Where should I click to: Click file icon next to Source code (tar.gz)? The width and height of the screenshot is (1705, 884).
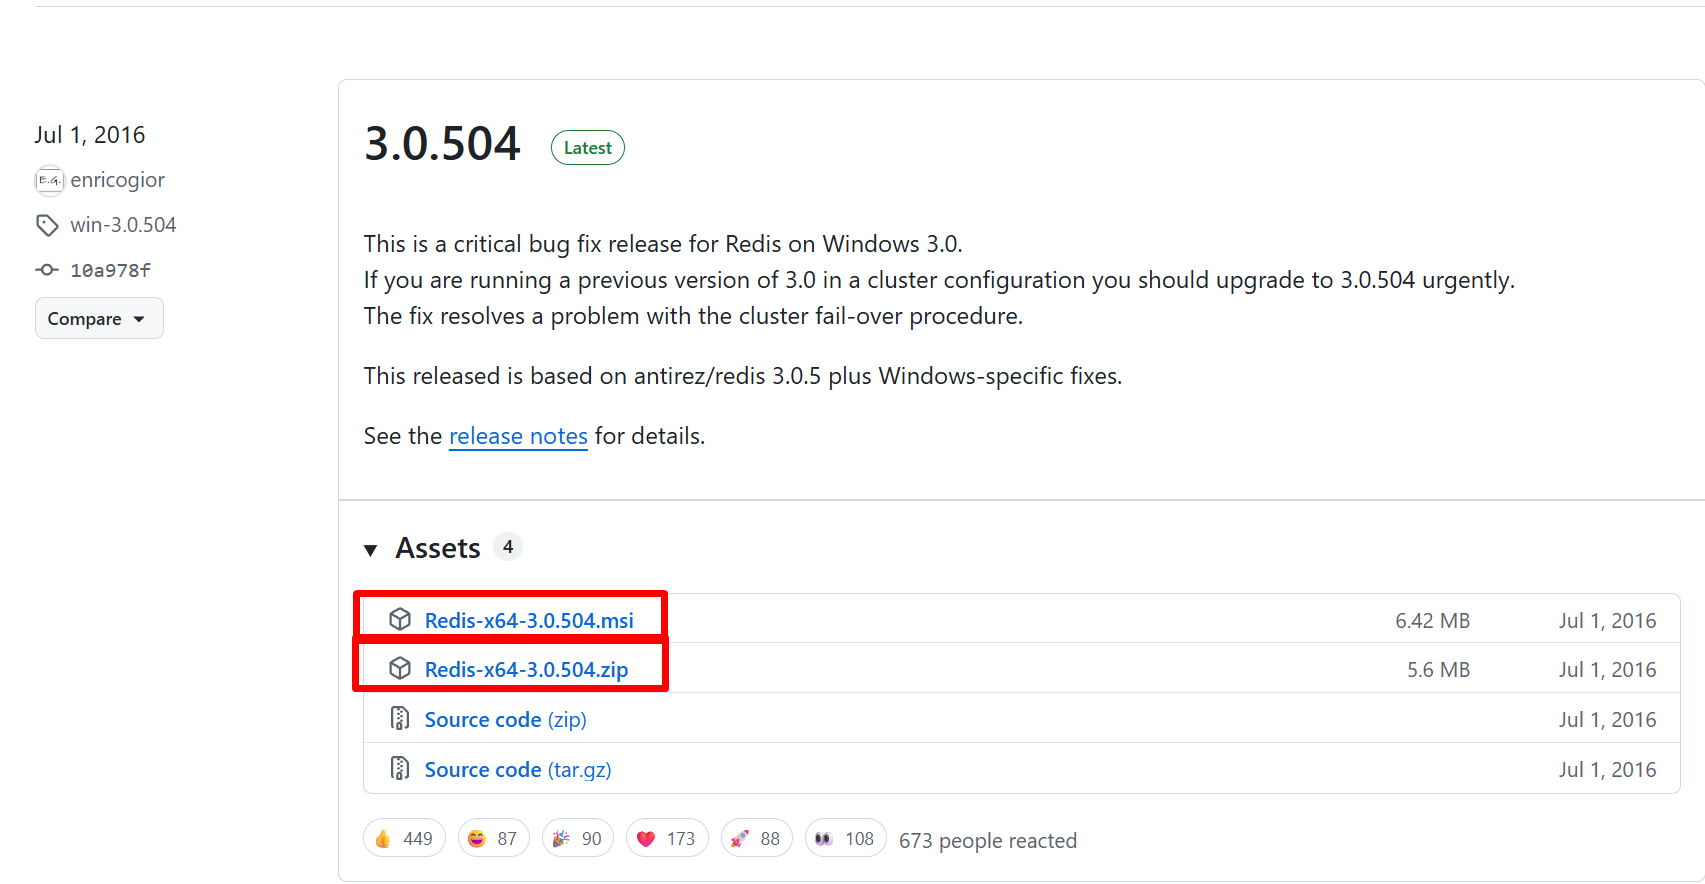[x=400, y=768]
